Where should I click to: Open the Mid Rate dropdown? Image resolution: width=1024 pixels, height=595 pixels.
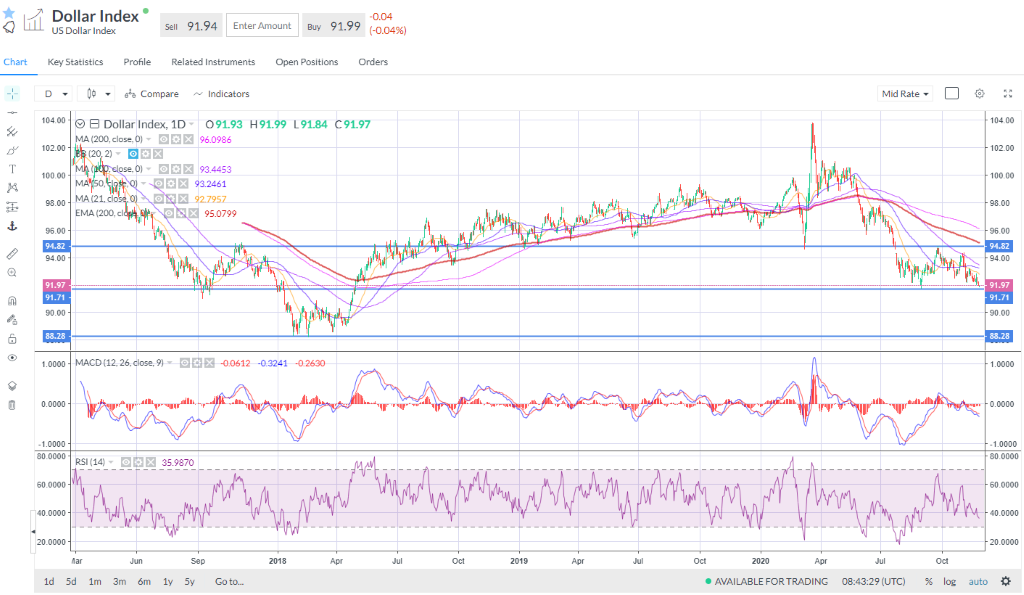(904, 93)
